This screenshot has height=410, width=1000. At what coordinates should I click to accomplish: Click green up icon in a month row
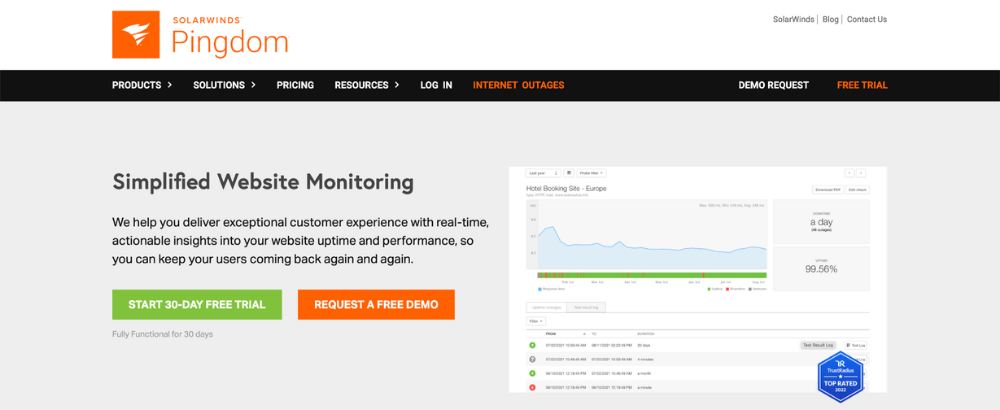(533, 373)
